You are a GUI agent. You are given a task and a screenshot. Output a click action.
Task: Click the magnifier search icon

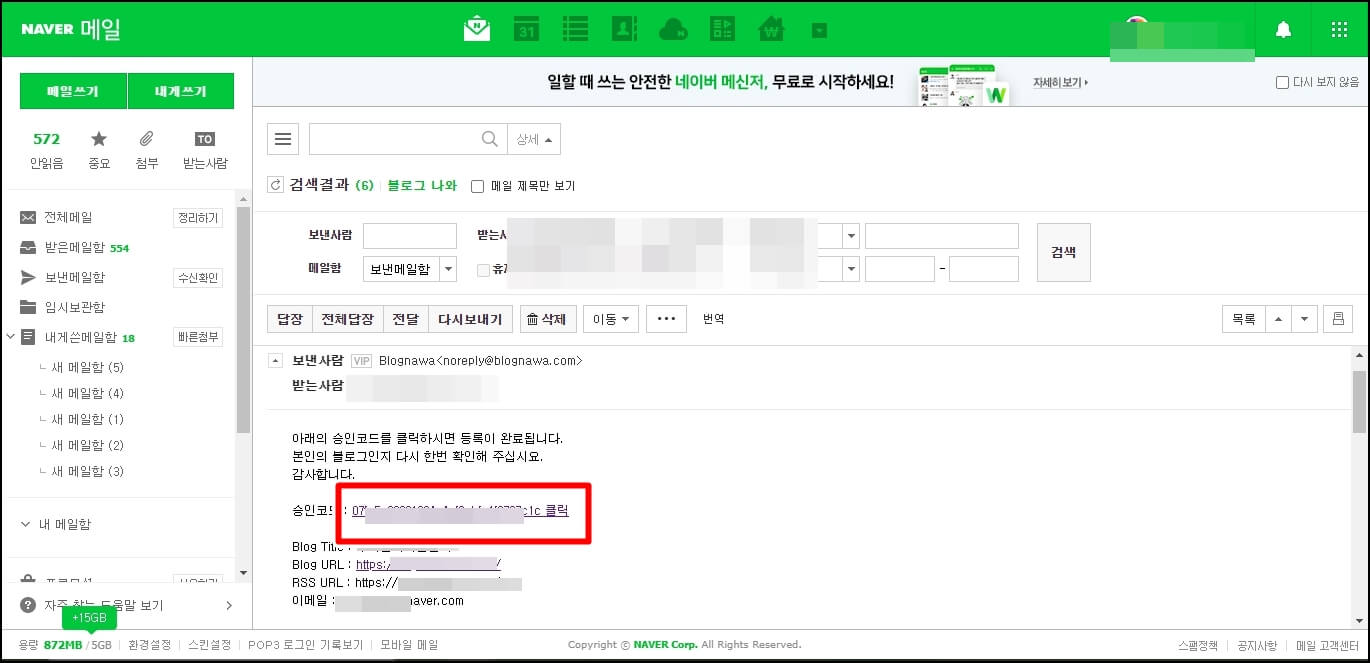click(x=490, y=139)
